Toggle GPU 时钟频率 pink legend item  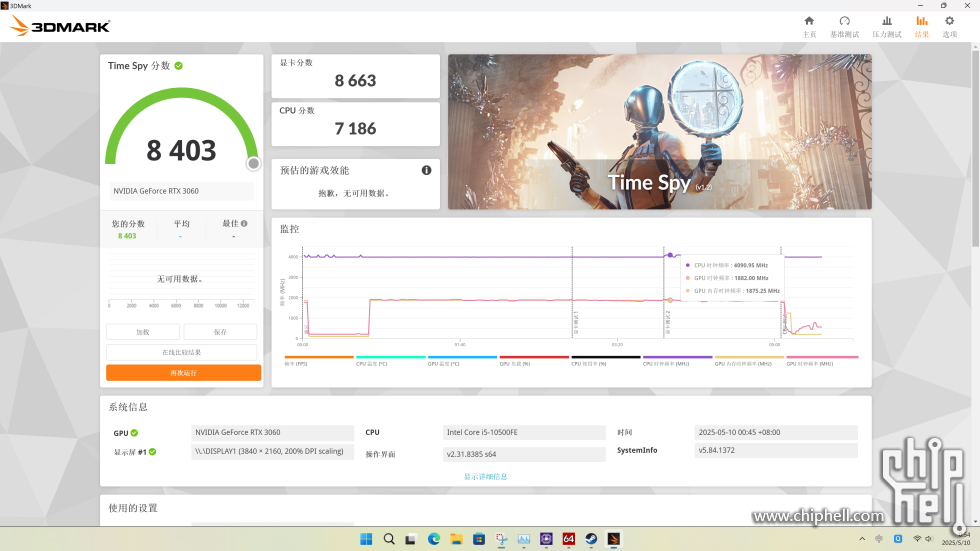pyautogui.click(x=822, y=360)
